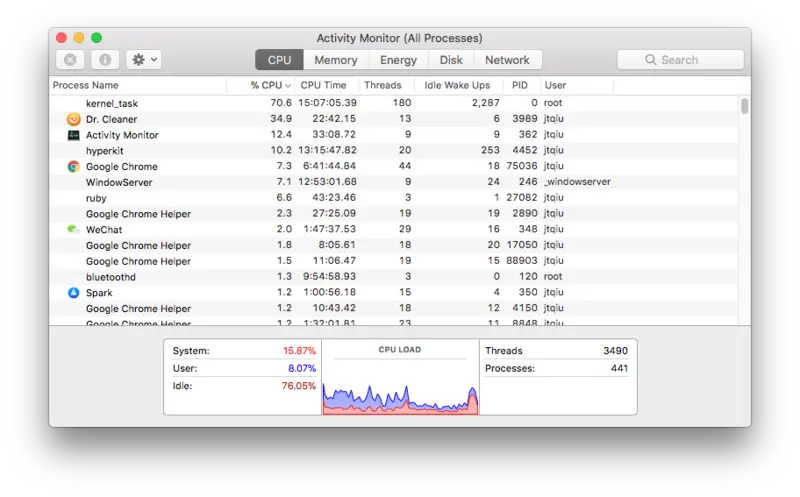This screenshot has width=800, height=497.
Task: Click the green zoom window button
Action: [x=96, y=38]
